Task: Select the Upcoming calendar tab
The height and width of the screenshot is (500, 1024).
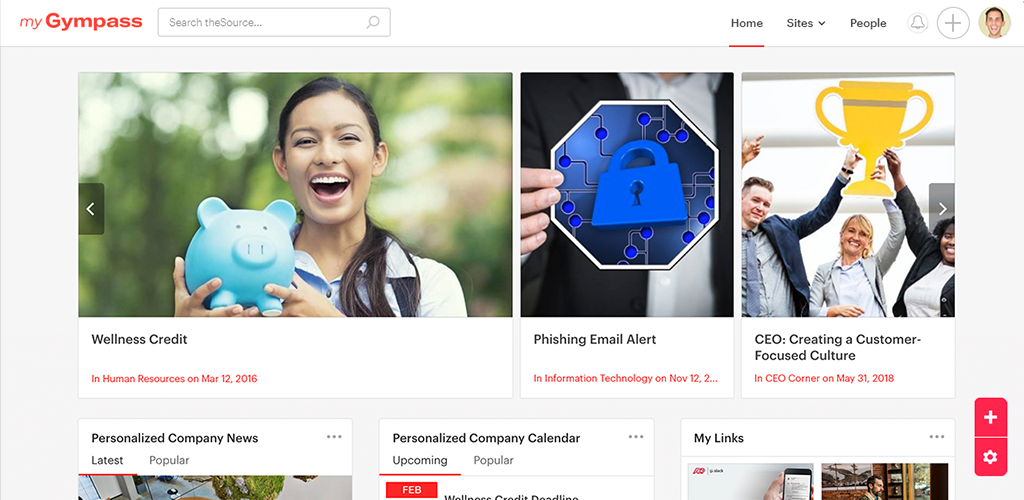Action: click(420, 460)
